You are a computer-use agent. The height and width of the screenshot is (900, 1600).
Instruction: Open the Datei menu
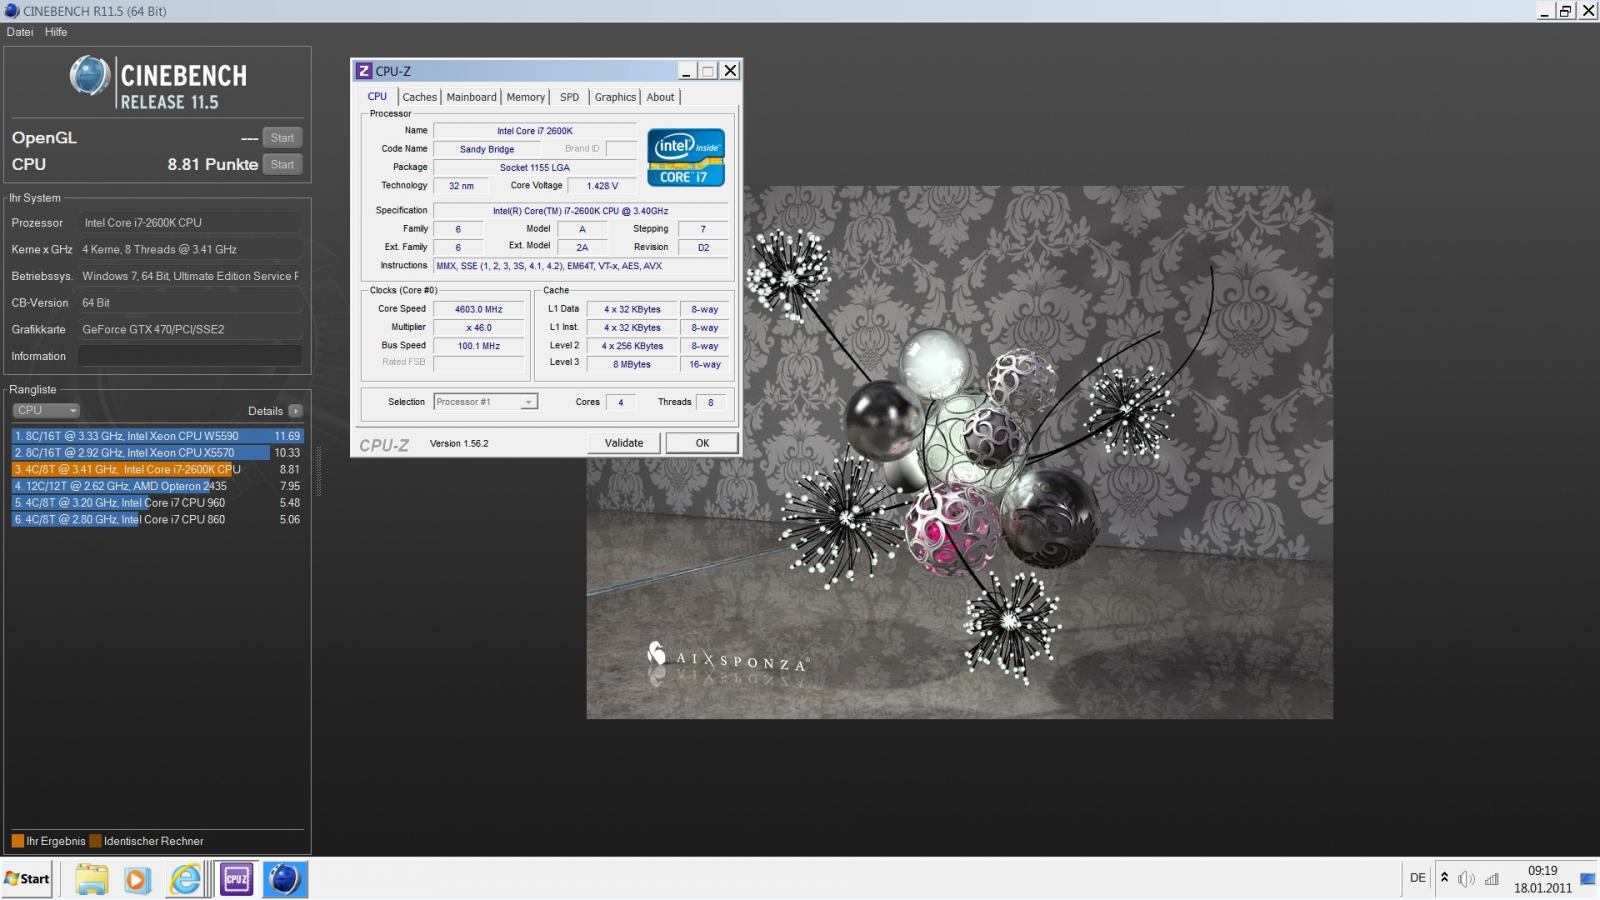[20, 32]
